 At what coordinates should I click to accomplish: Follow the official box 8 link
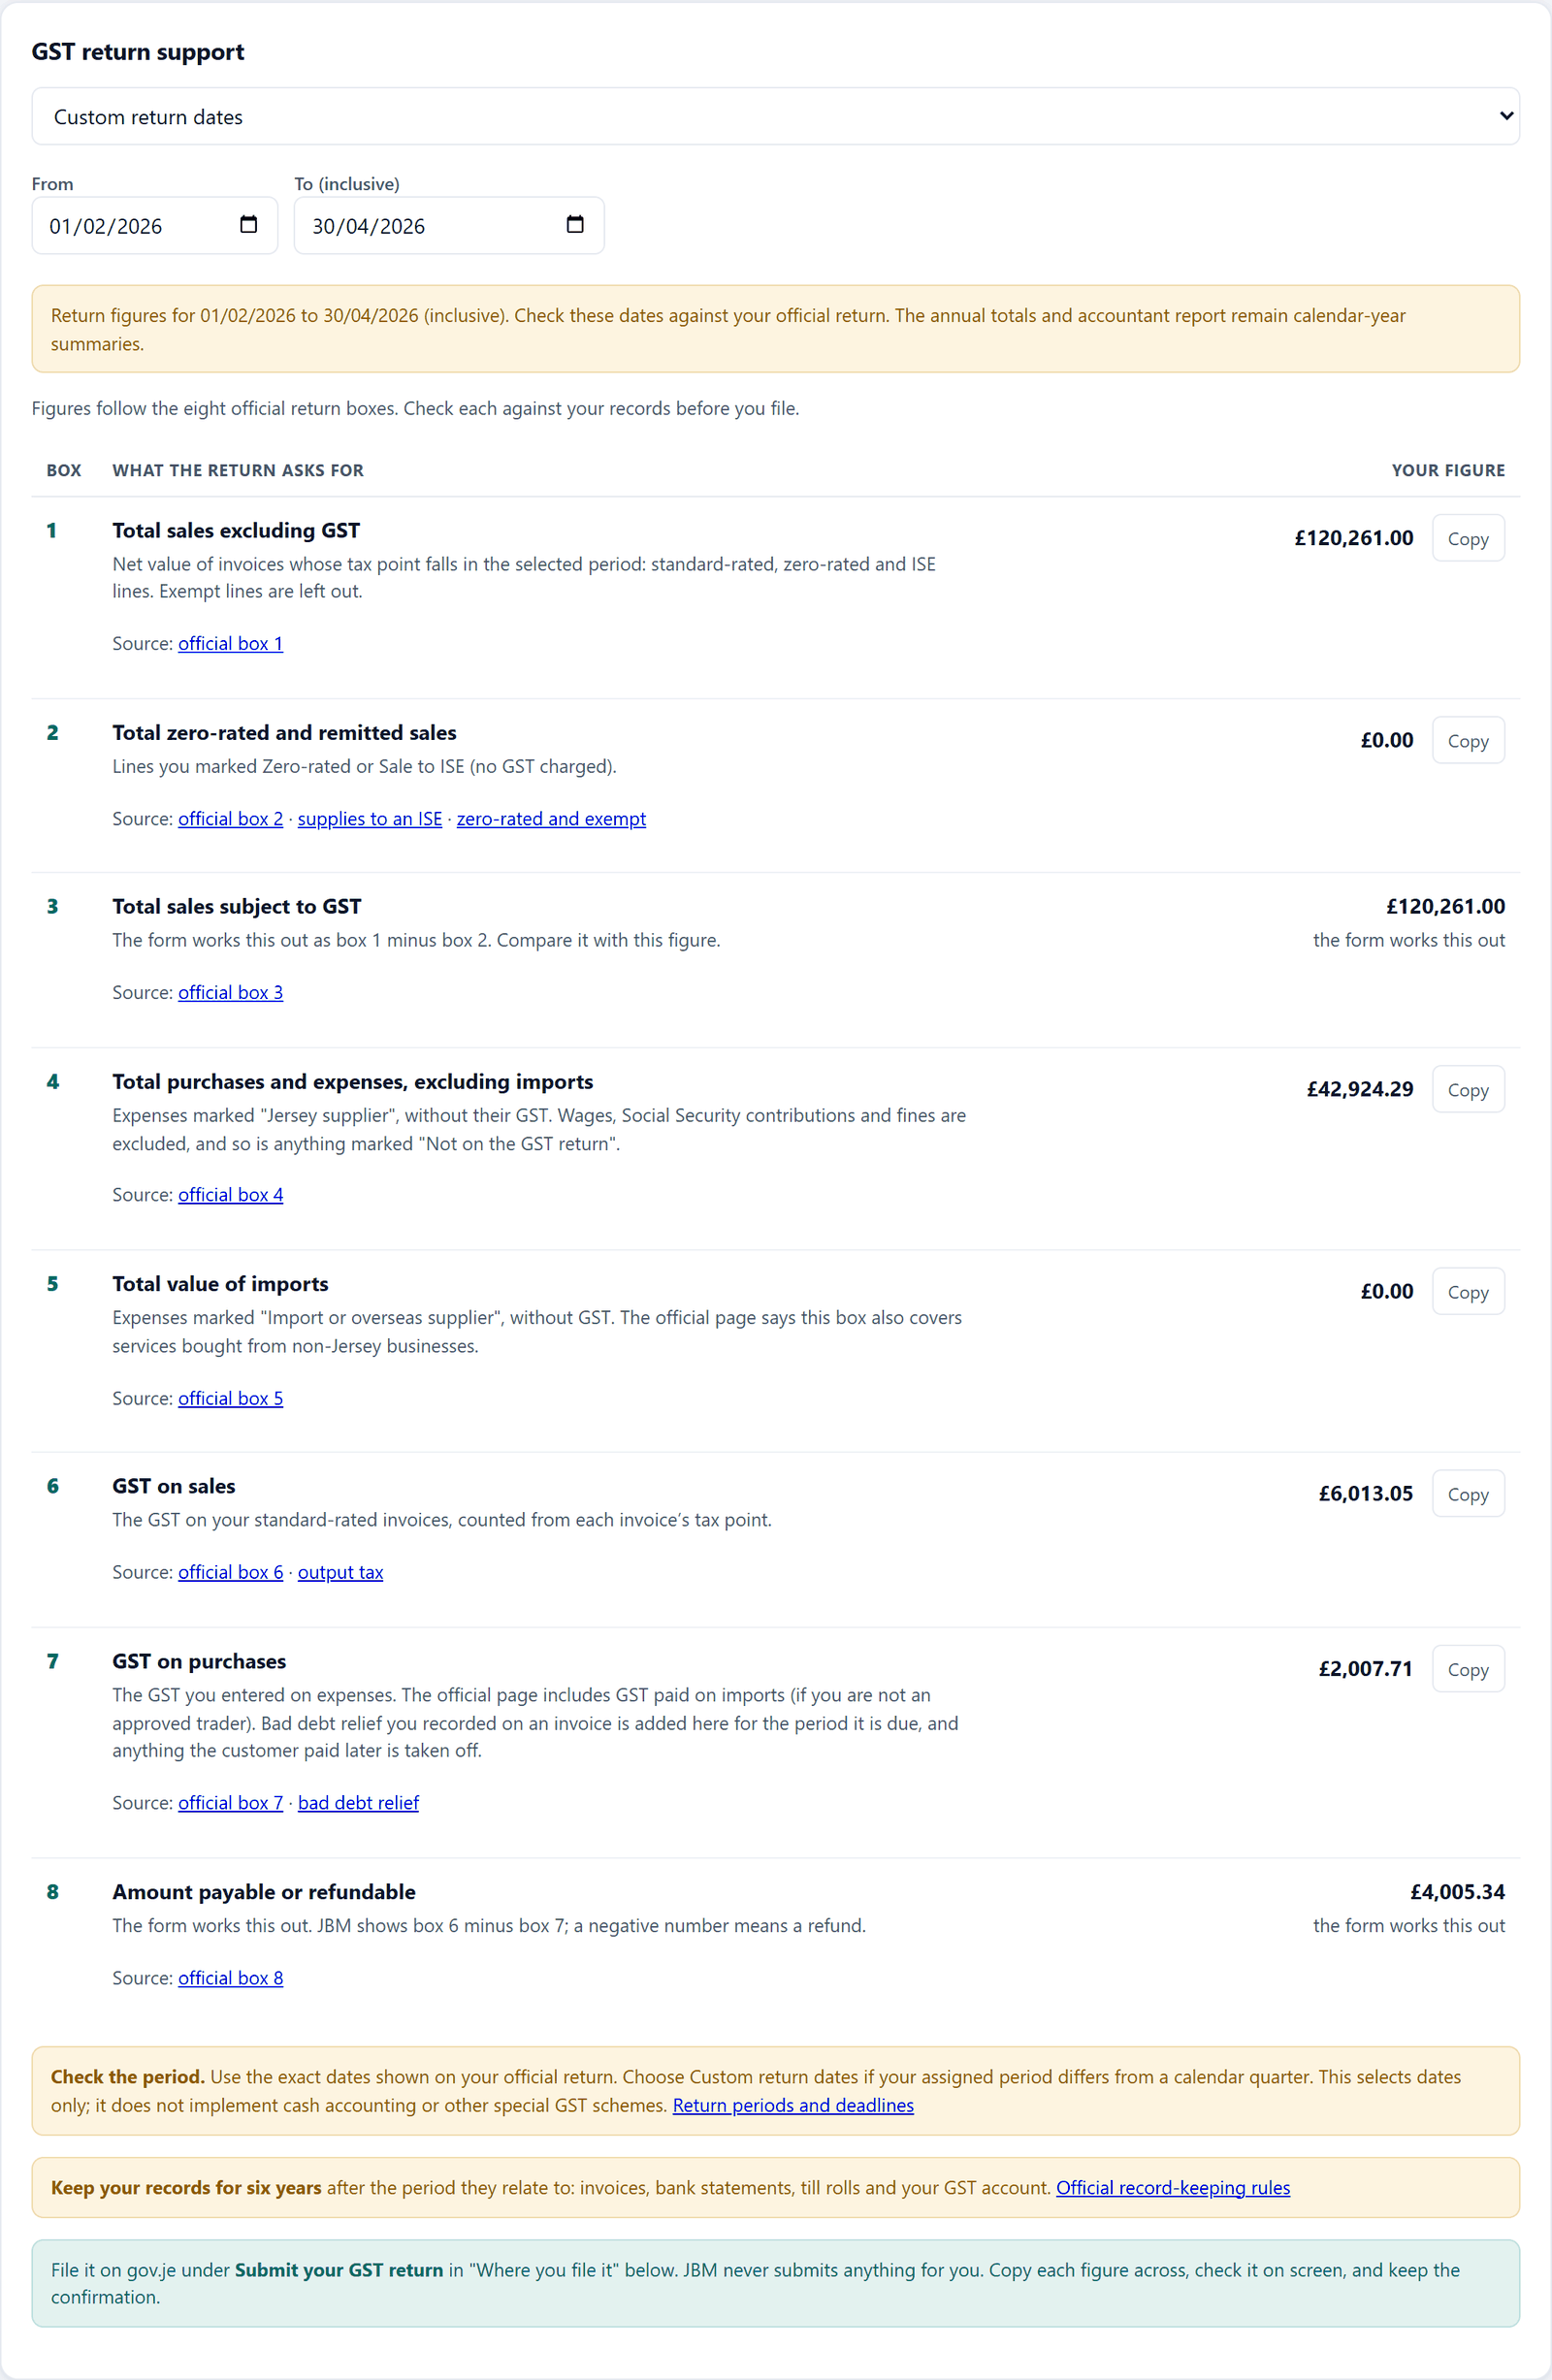[x=230, y=1977]
